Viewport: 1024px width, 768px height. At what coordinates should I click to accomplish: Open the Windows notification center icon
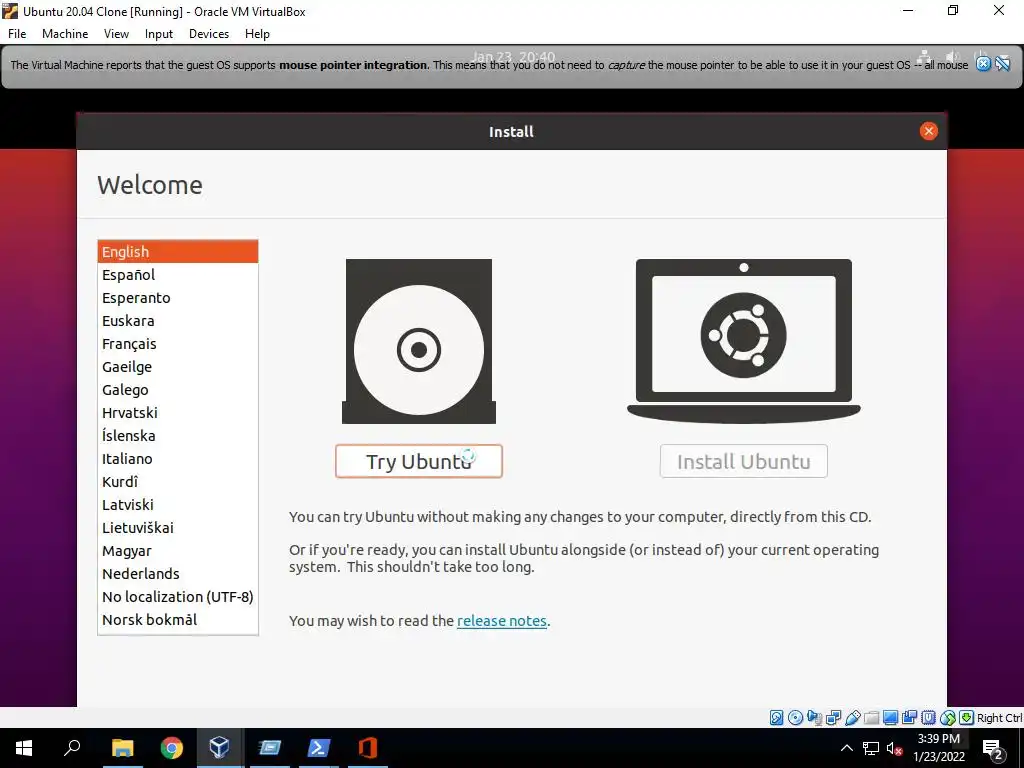[x=993, y=749]
